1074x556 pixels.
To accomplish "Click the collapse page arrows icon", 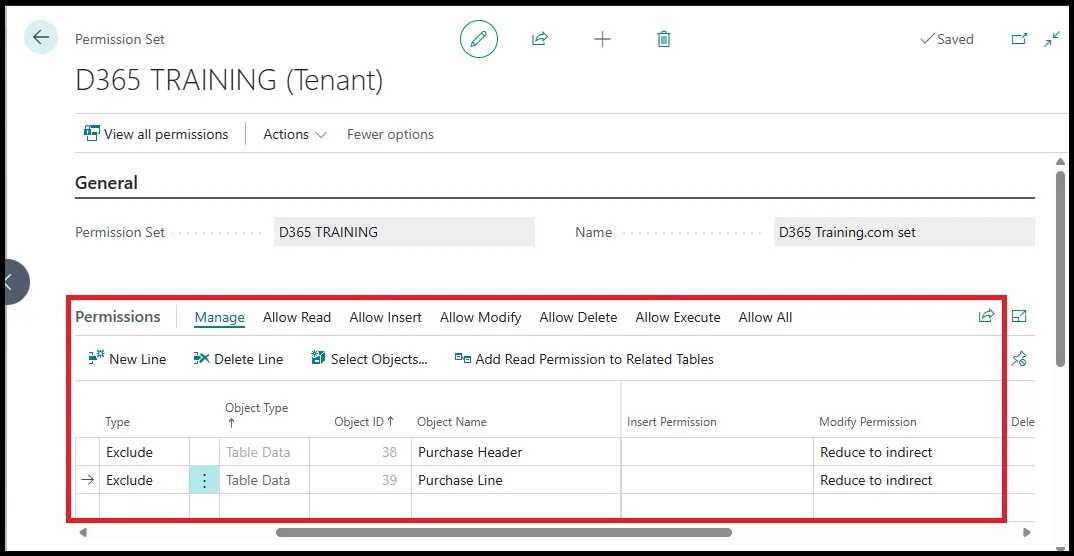I will tap(1052, 39).
